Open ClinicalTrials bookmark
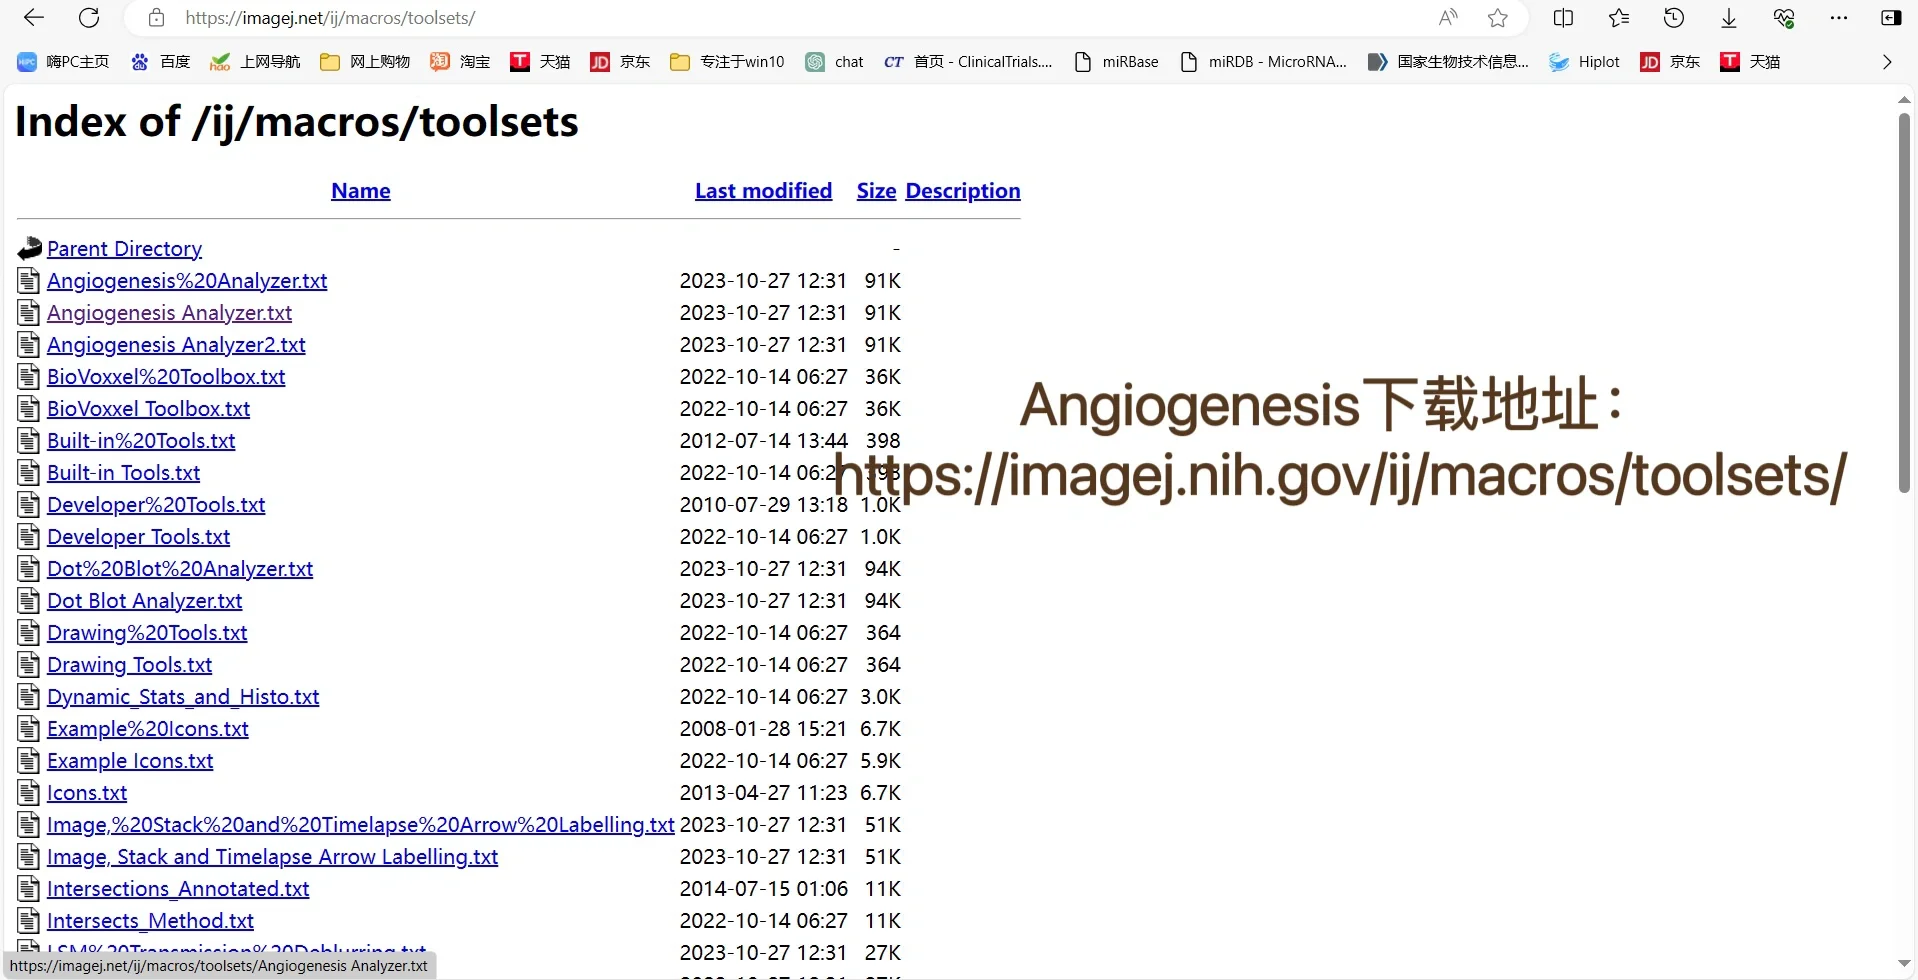The width and height of the screenshot is (1918, 980). 968,62
